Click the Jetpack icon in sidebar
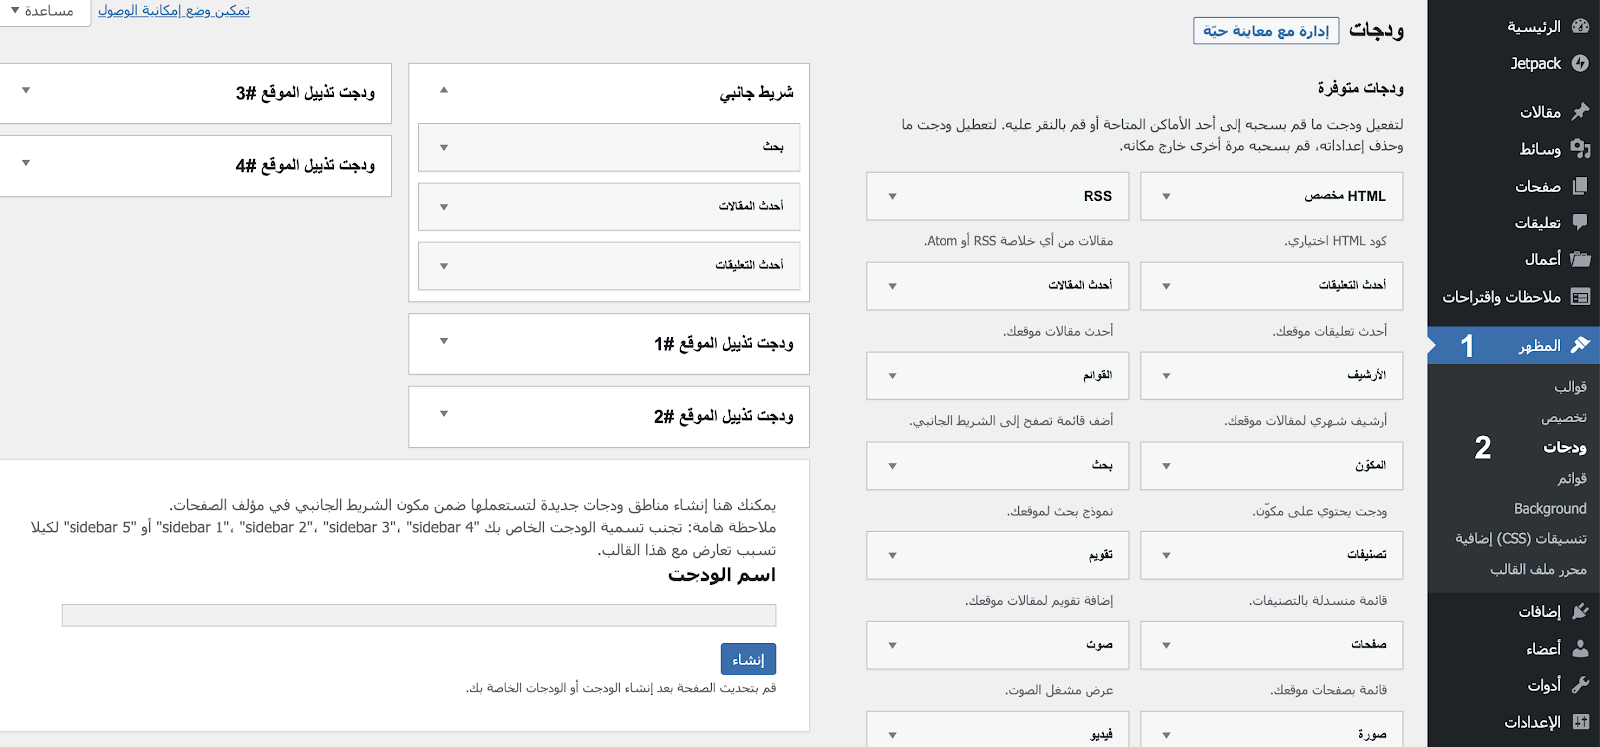The height and width of the screenshot is (747, 1600). click(1580, 63)
